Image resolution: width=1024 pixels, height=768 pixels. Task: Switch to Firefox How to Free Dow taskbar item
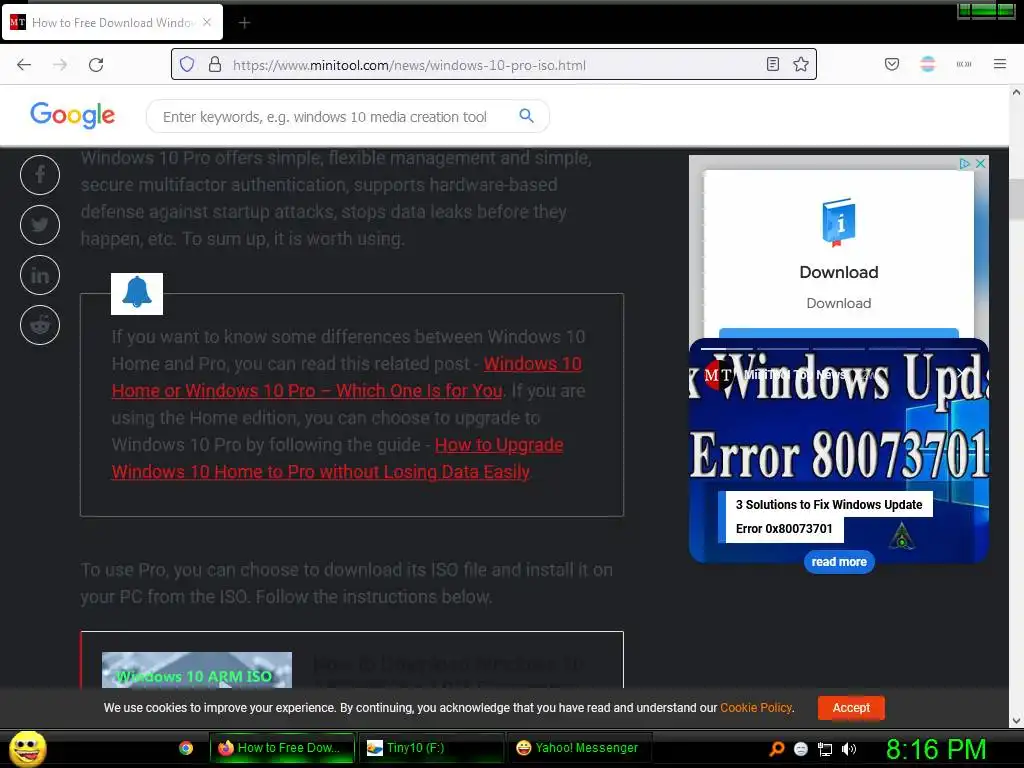point(281,748)
